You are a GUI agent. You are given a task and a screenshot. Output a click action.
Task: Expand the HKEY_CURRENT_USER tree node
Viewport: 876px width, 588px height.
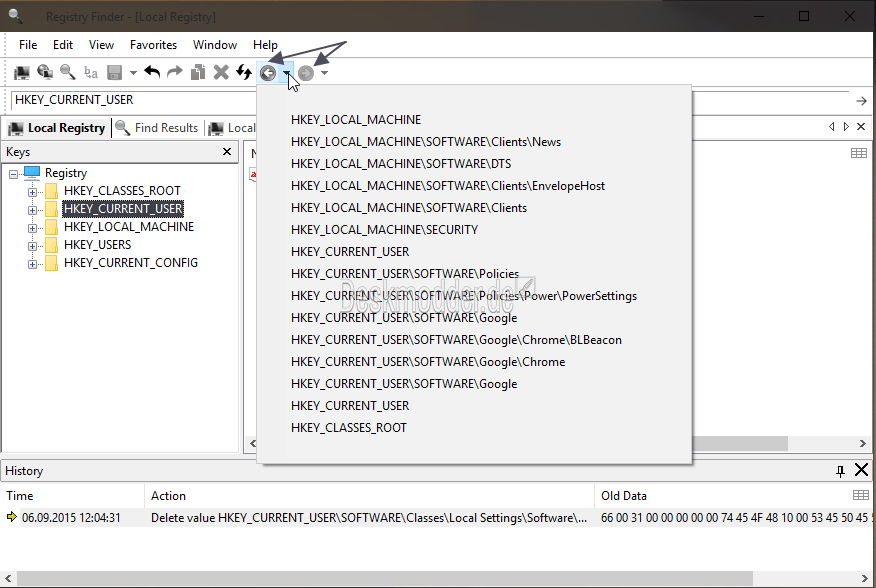click(x=32, y=210)
